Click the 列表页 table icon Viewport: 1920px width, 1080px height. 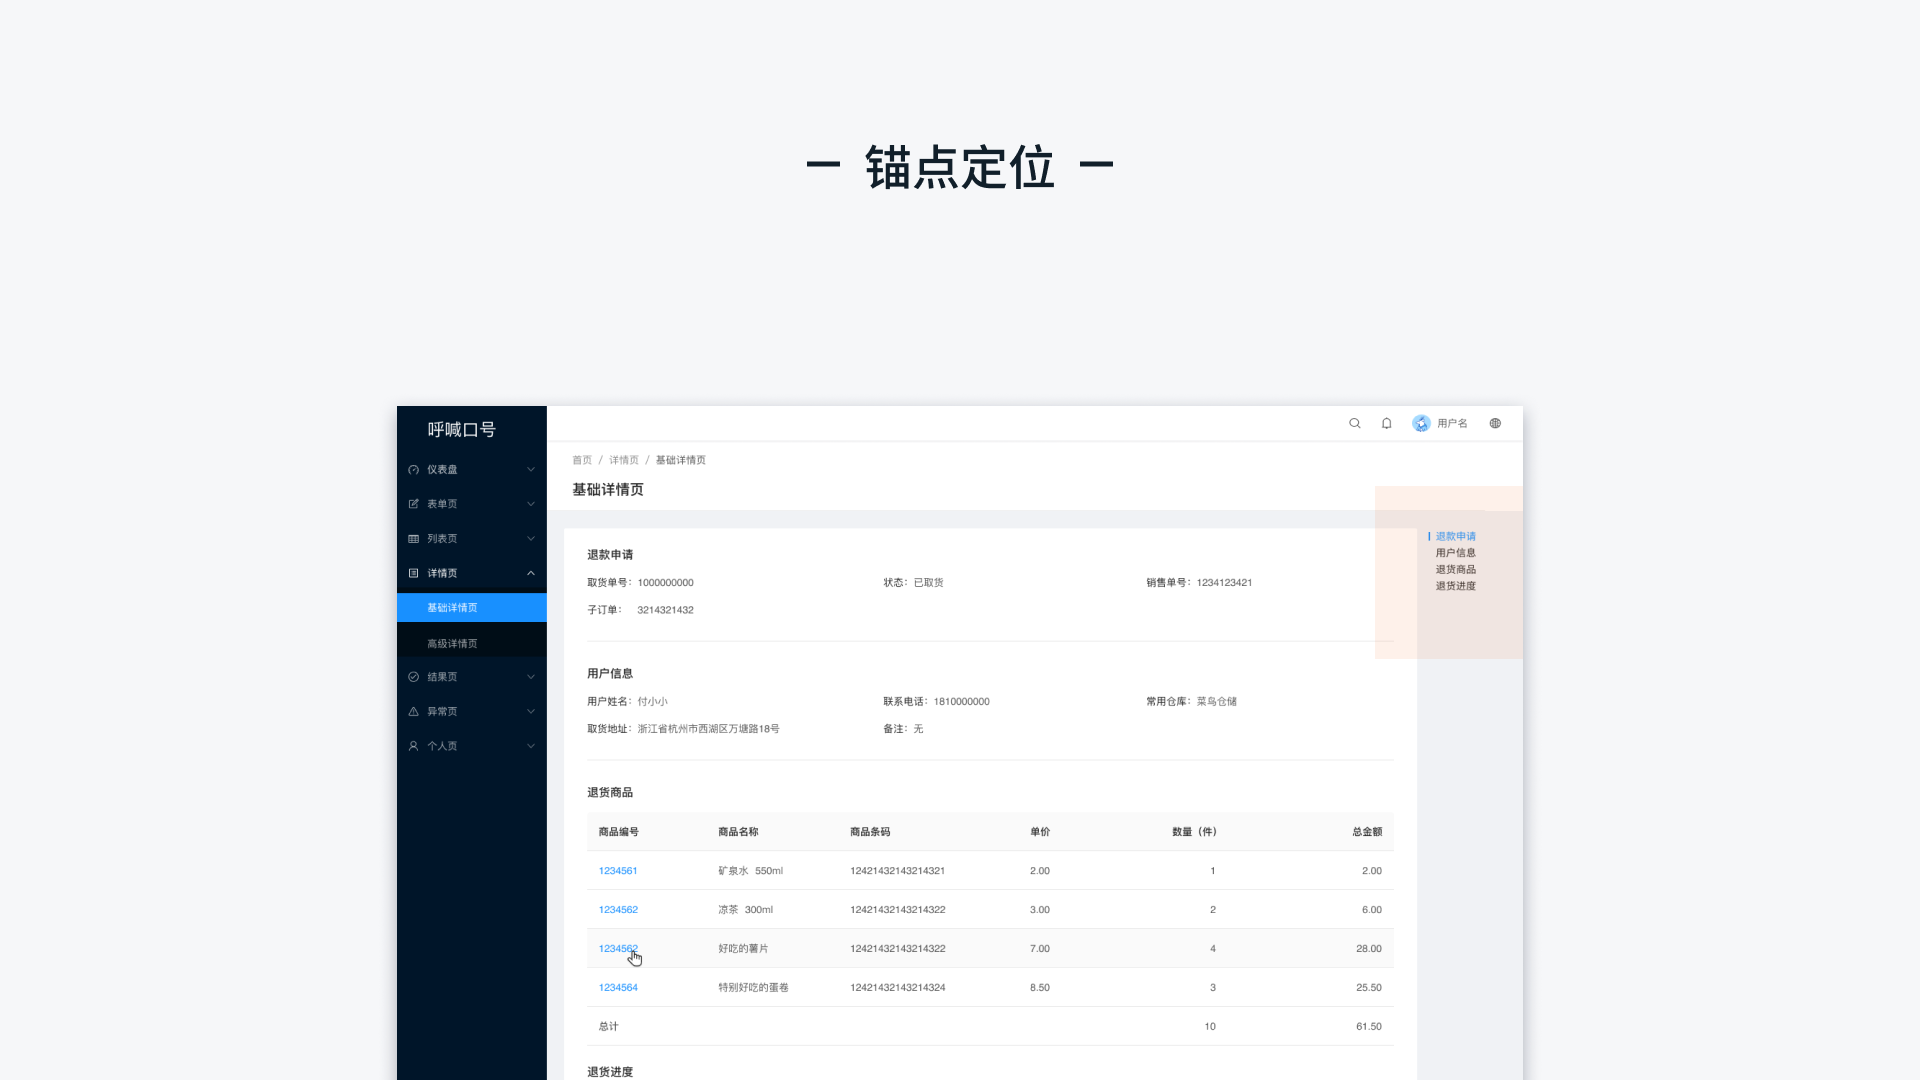tap(413, 539)
